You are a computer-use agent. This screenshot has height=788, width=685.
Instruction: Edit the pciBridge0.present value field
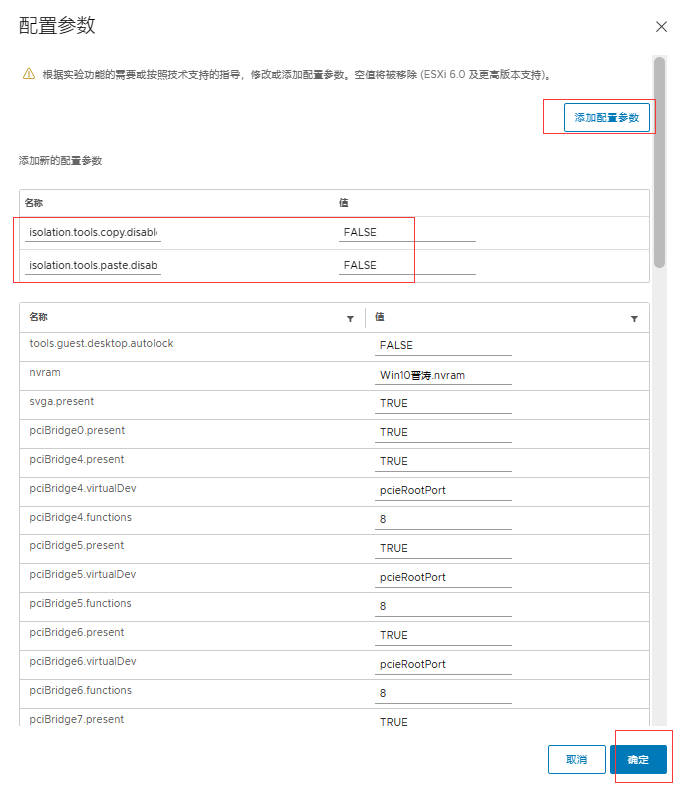pyautogui.click(x=444, y=433)
